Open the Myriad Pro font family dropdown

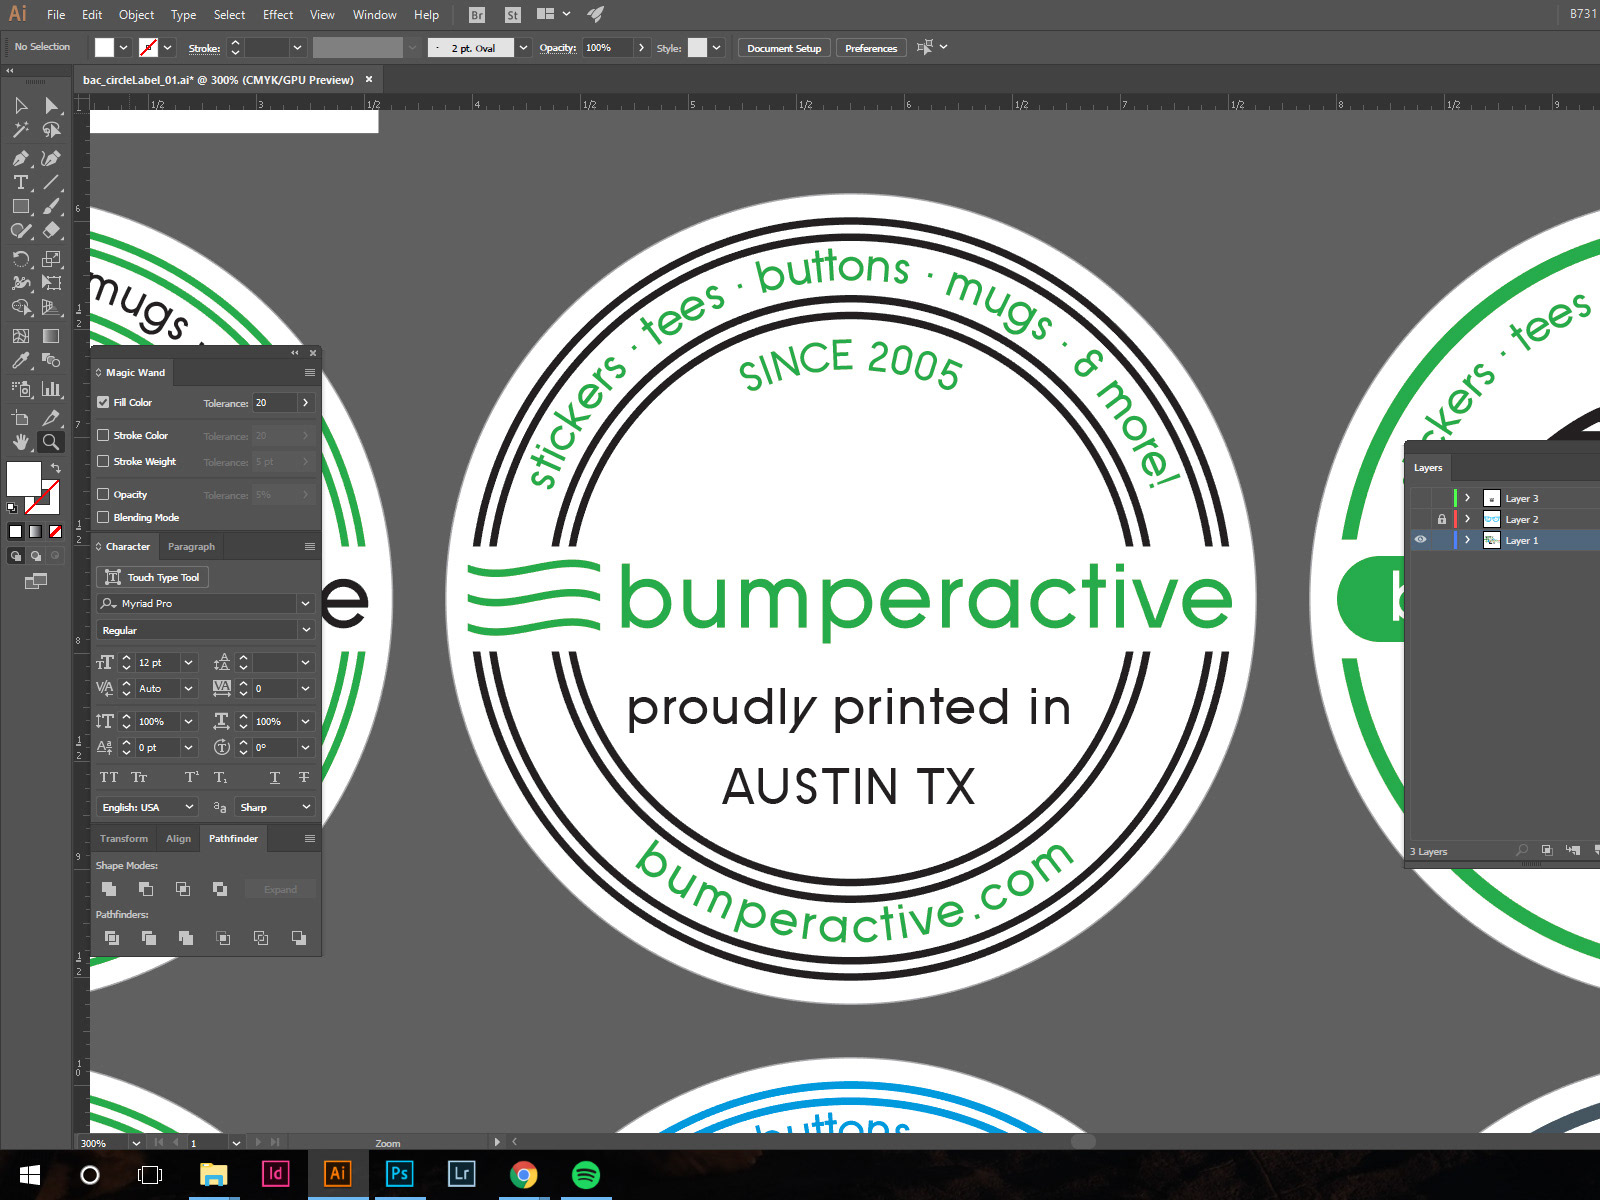(305, 603)
